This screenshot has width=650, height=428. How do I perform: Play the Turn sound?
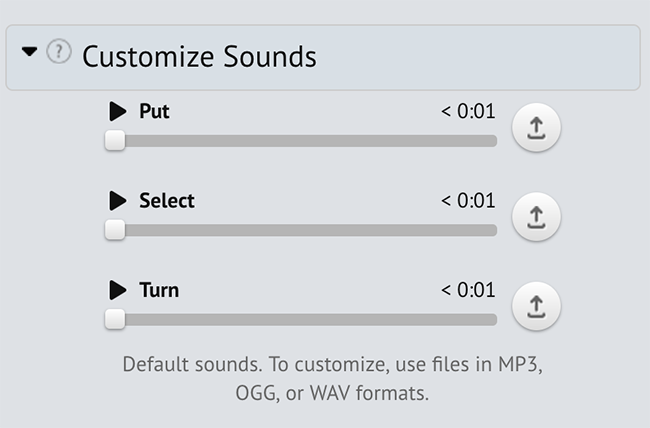118,290
